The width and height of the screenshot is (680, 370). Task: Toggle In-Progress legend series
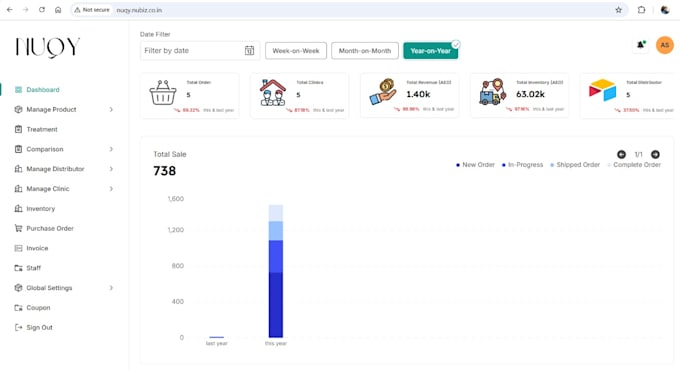tap(522, 165)
